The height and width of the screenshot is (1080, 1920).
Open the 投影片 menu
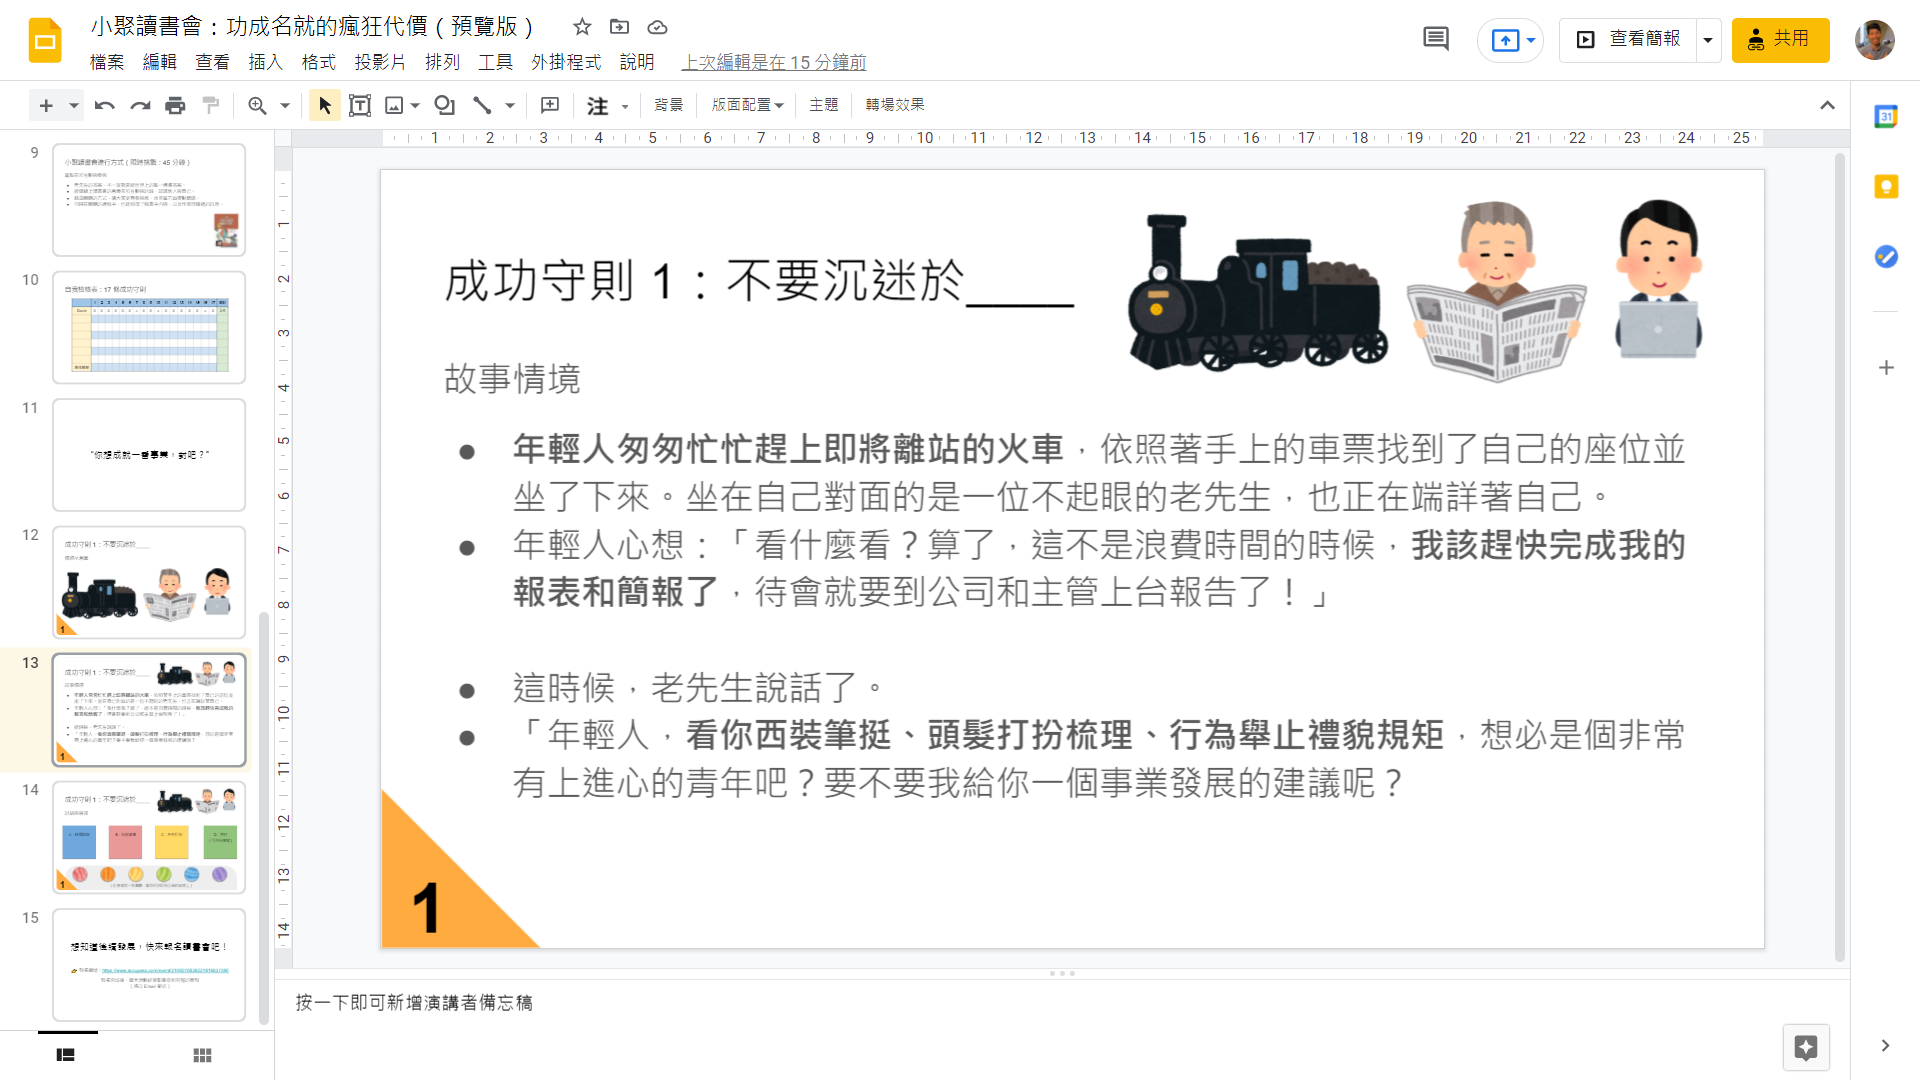pyautogui.click(x=379, y=62)
